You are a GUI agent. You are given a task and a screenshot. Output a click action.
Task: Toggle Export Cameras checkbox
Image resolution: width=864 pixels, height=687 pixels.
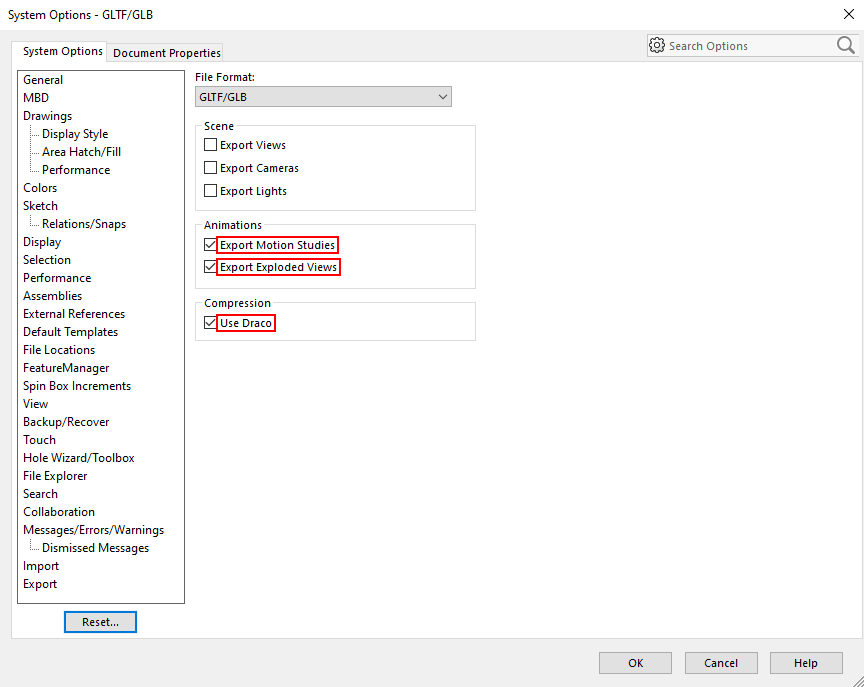coord(211,168)
